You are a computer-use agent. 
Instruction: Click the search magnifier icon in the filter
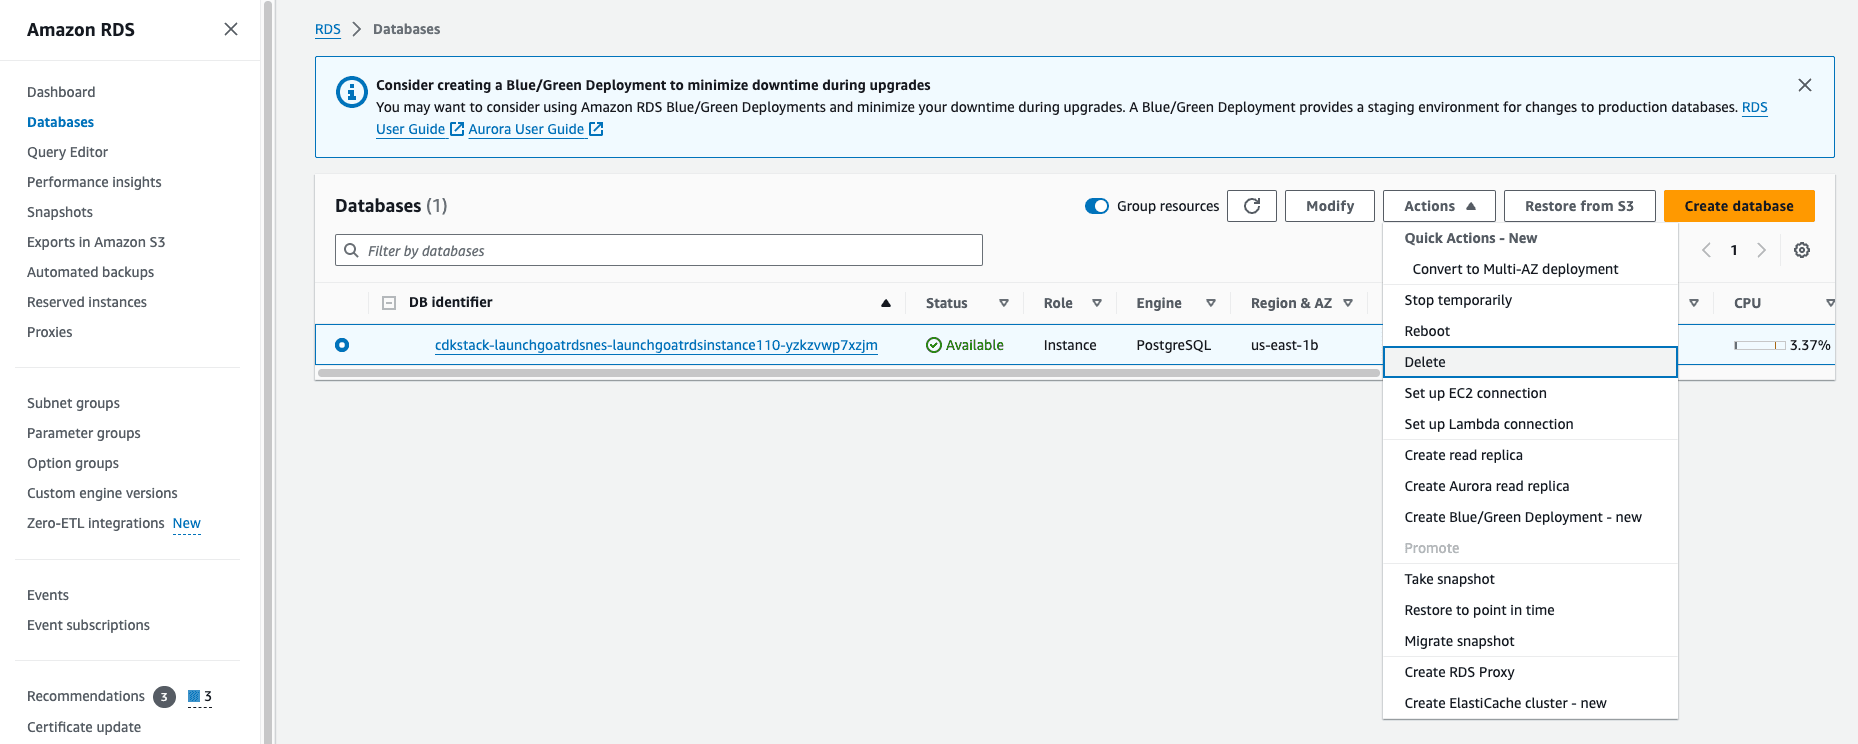(x=351, y=250)
